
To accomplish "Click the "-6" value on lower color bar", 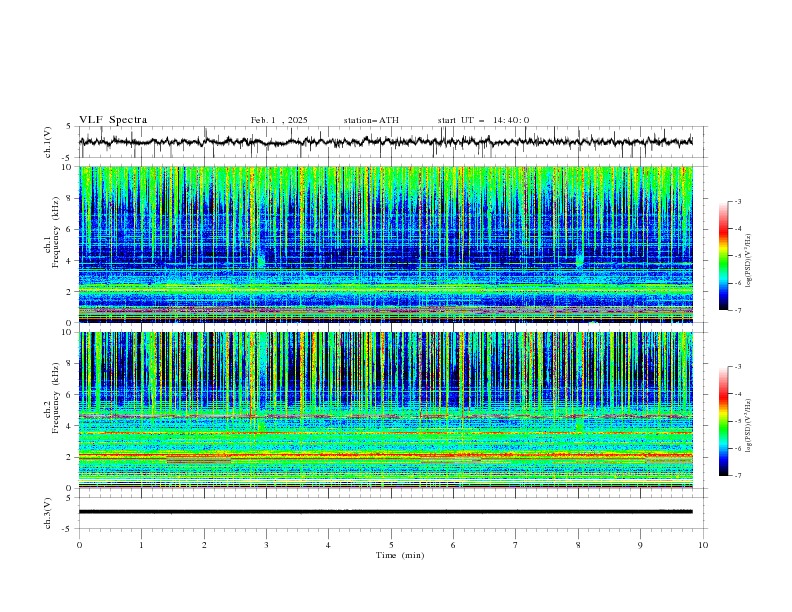I will [737, 448].
